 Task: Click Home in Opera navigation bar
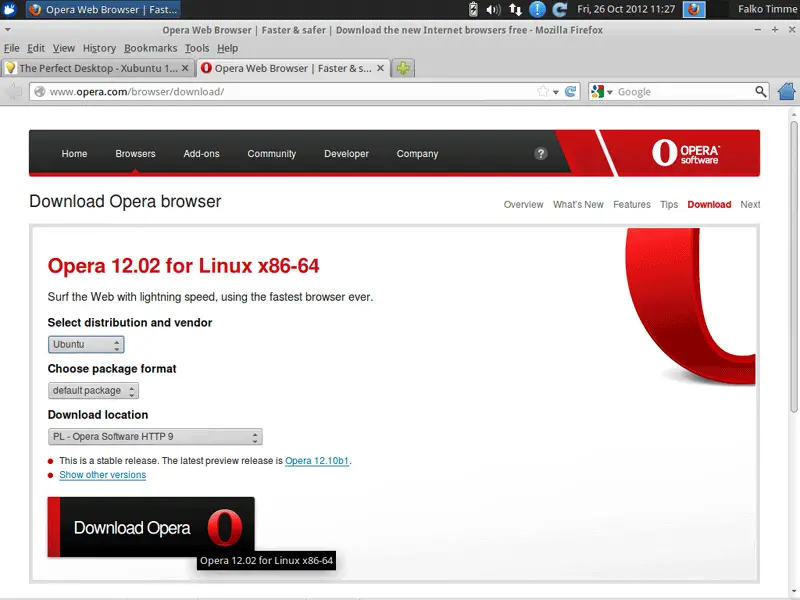[x=74, y=154]
